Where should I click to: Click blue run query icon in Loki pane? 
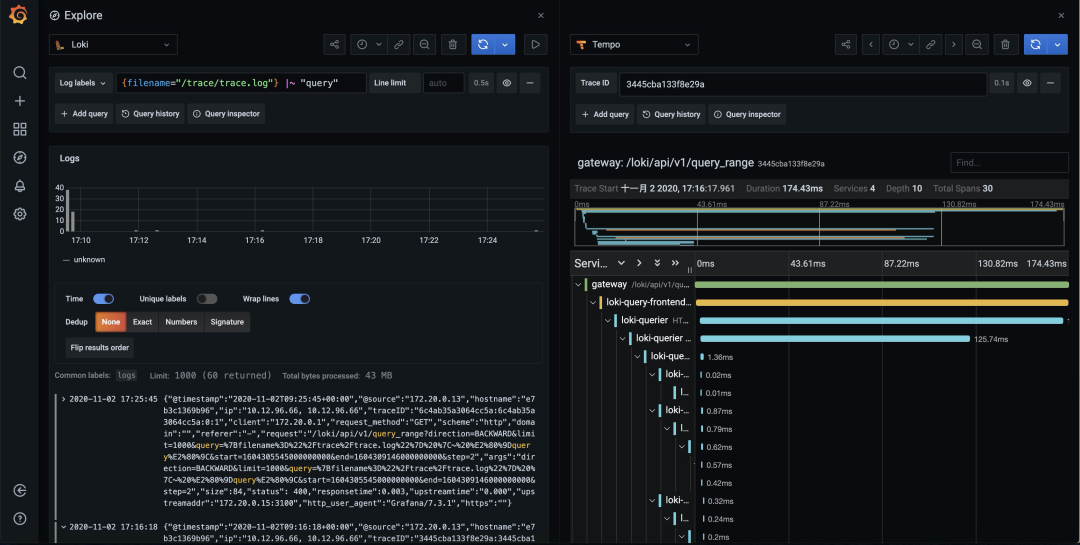483,44
